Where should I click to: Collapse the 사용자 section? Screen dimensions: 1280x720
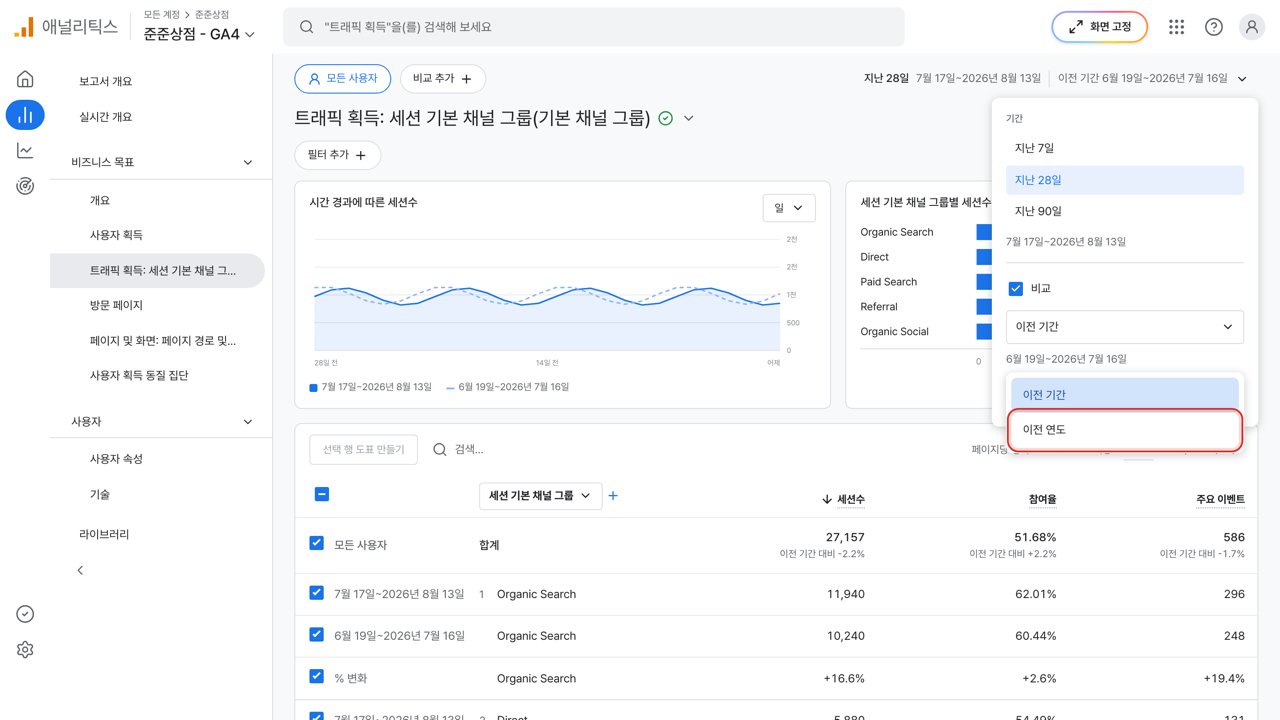pyautogui.click(x=248, y=422)
